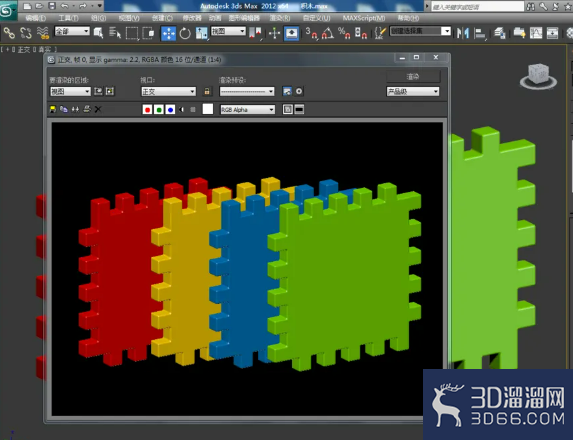Toggle the Spinner Snap button
Viewport: 573px width, 440px height.
coord(361,33)
